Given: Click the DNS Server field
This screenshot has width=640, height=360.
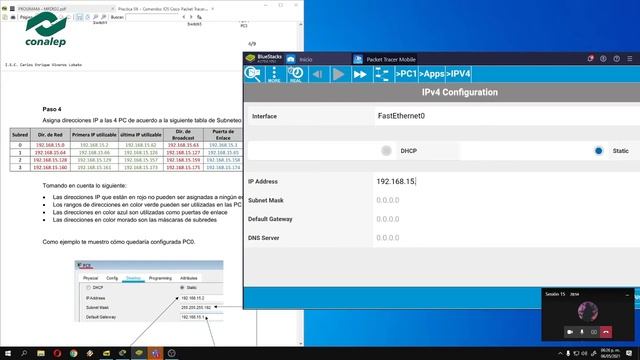Looking at the screenshot, I should point(506,238).
